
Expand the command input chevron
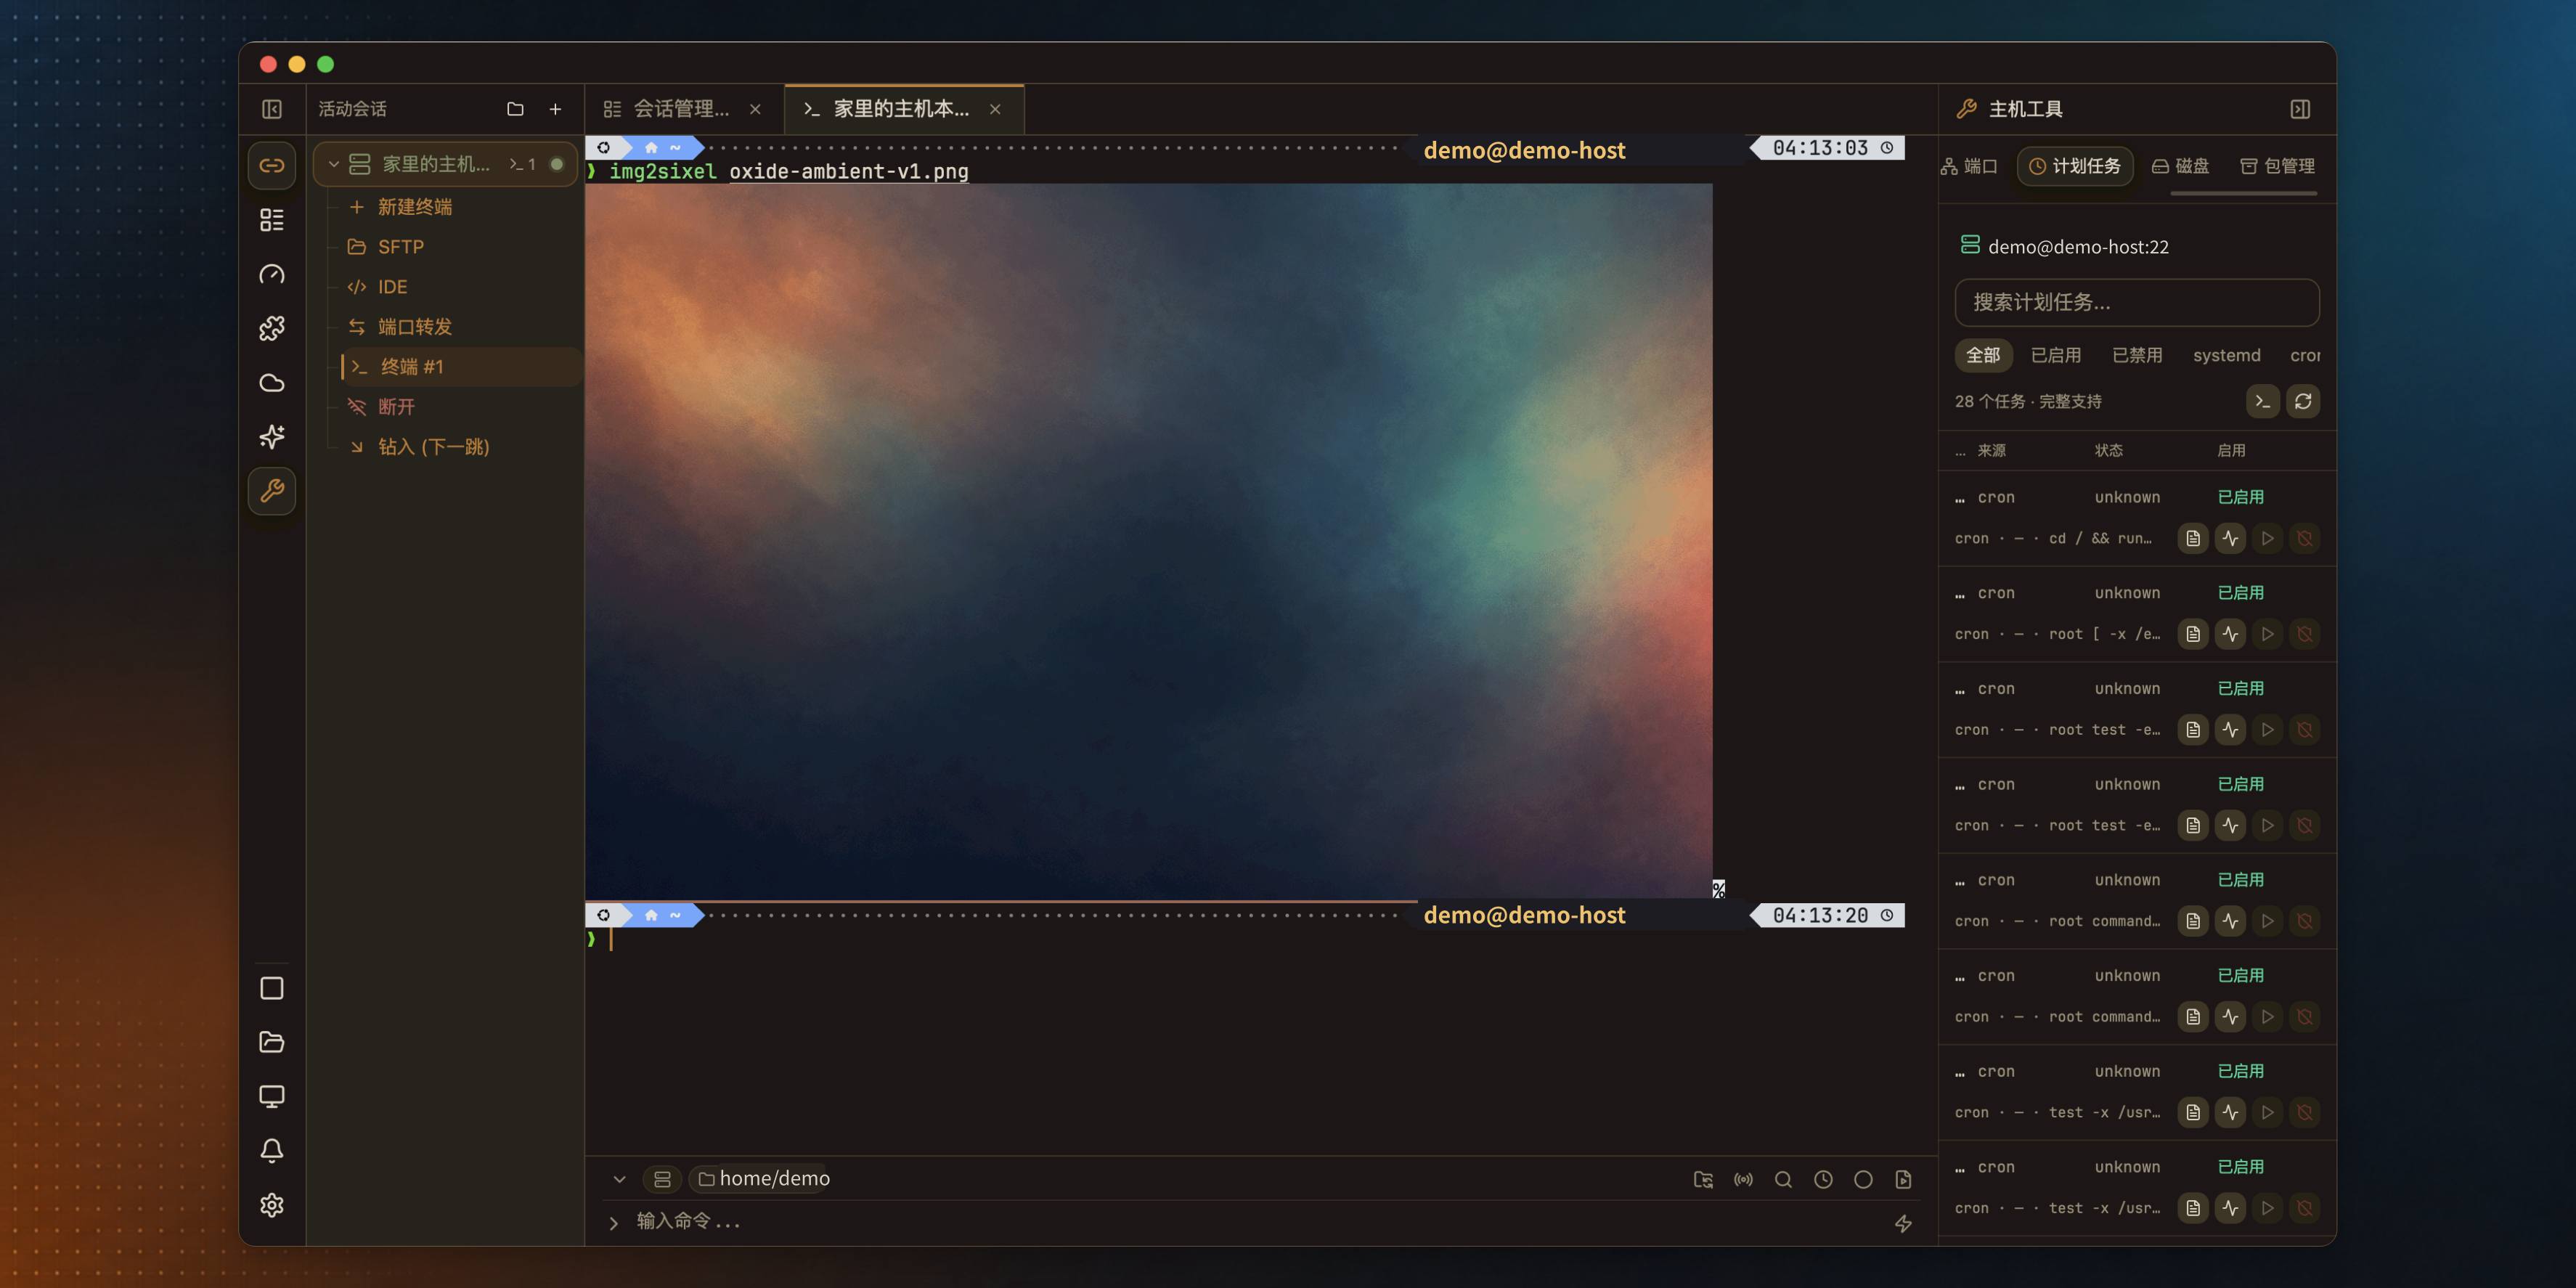614,1223
